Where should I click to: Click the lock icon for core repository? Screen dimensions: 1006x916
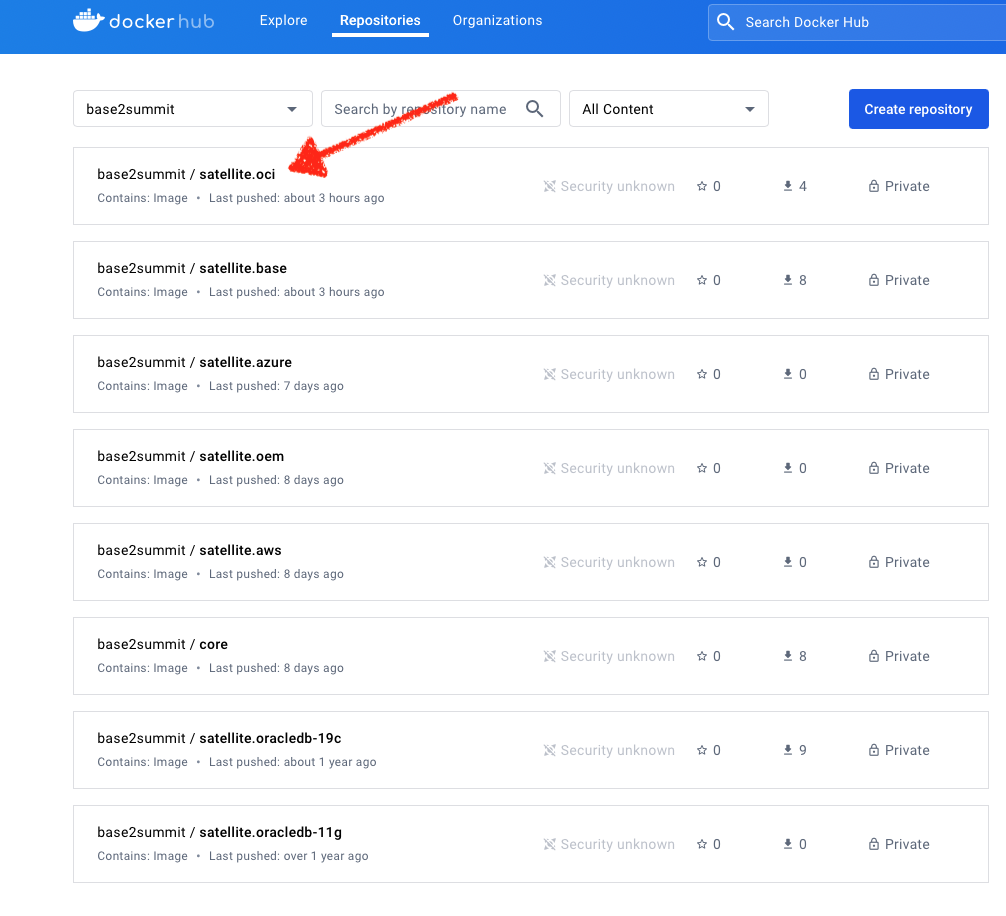pos(873,656)
